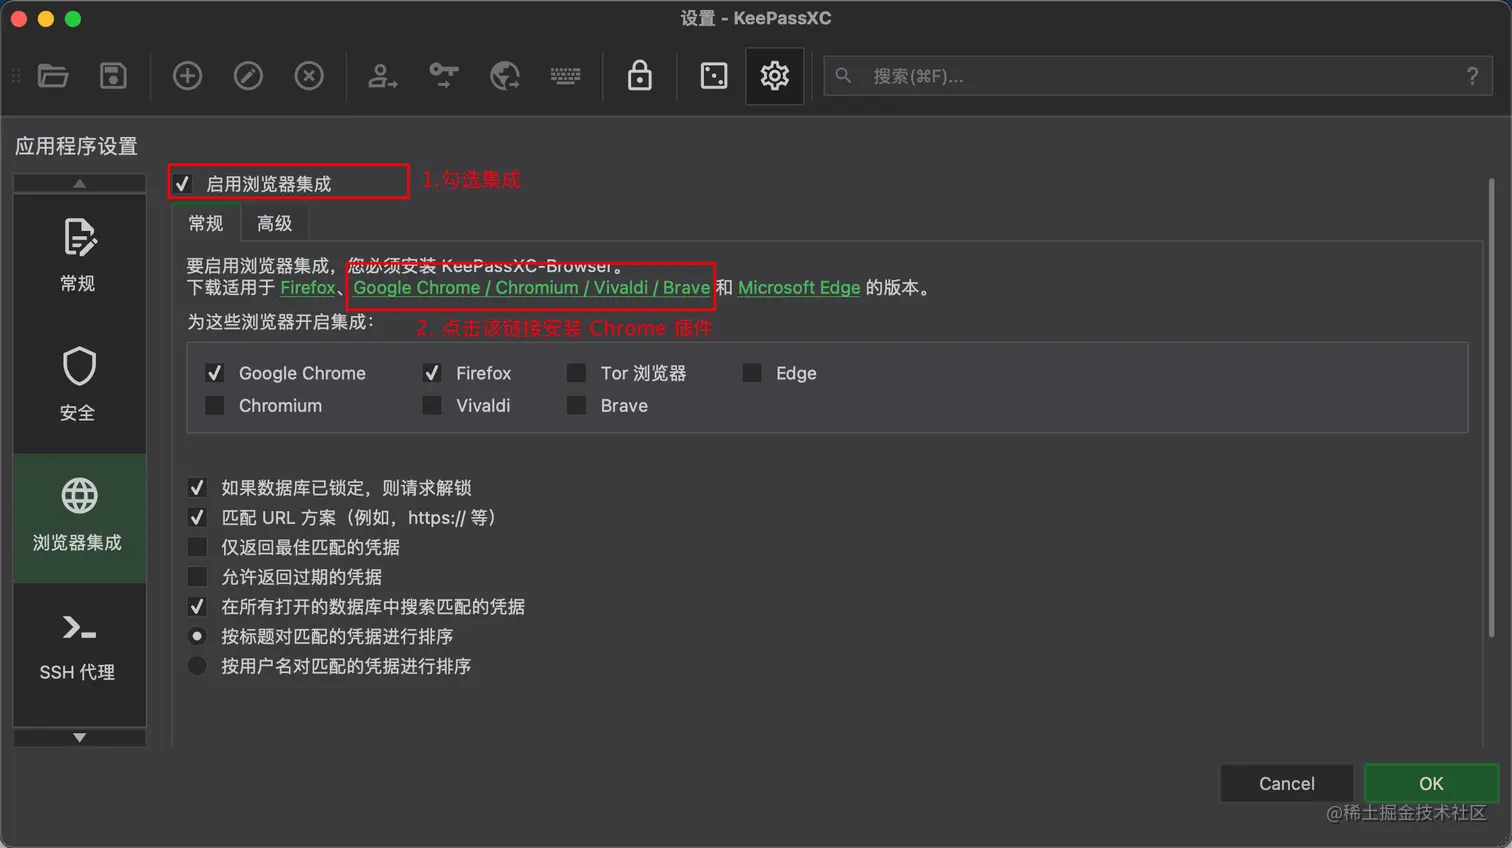Toggle search in all opened databases
1512x848 pixels.
(197, 607)
